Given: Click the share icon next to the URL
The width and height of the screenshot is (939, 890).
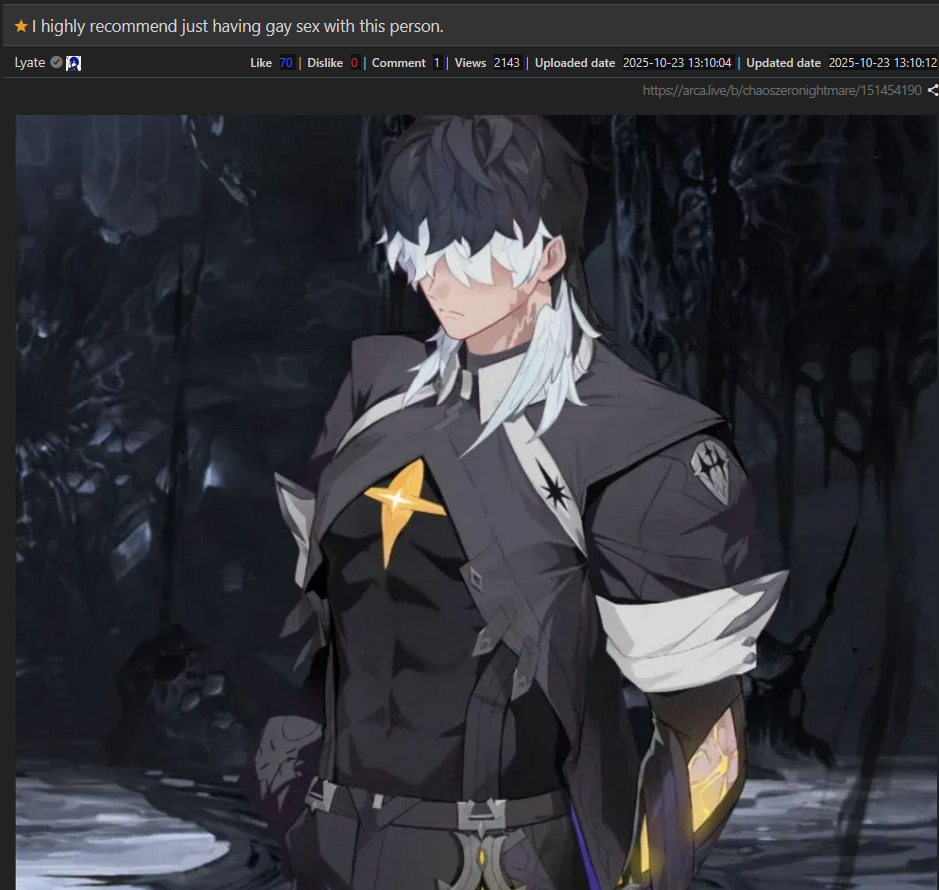Looking at the screenshot, I should pos(933,90).
